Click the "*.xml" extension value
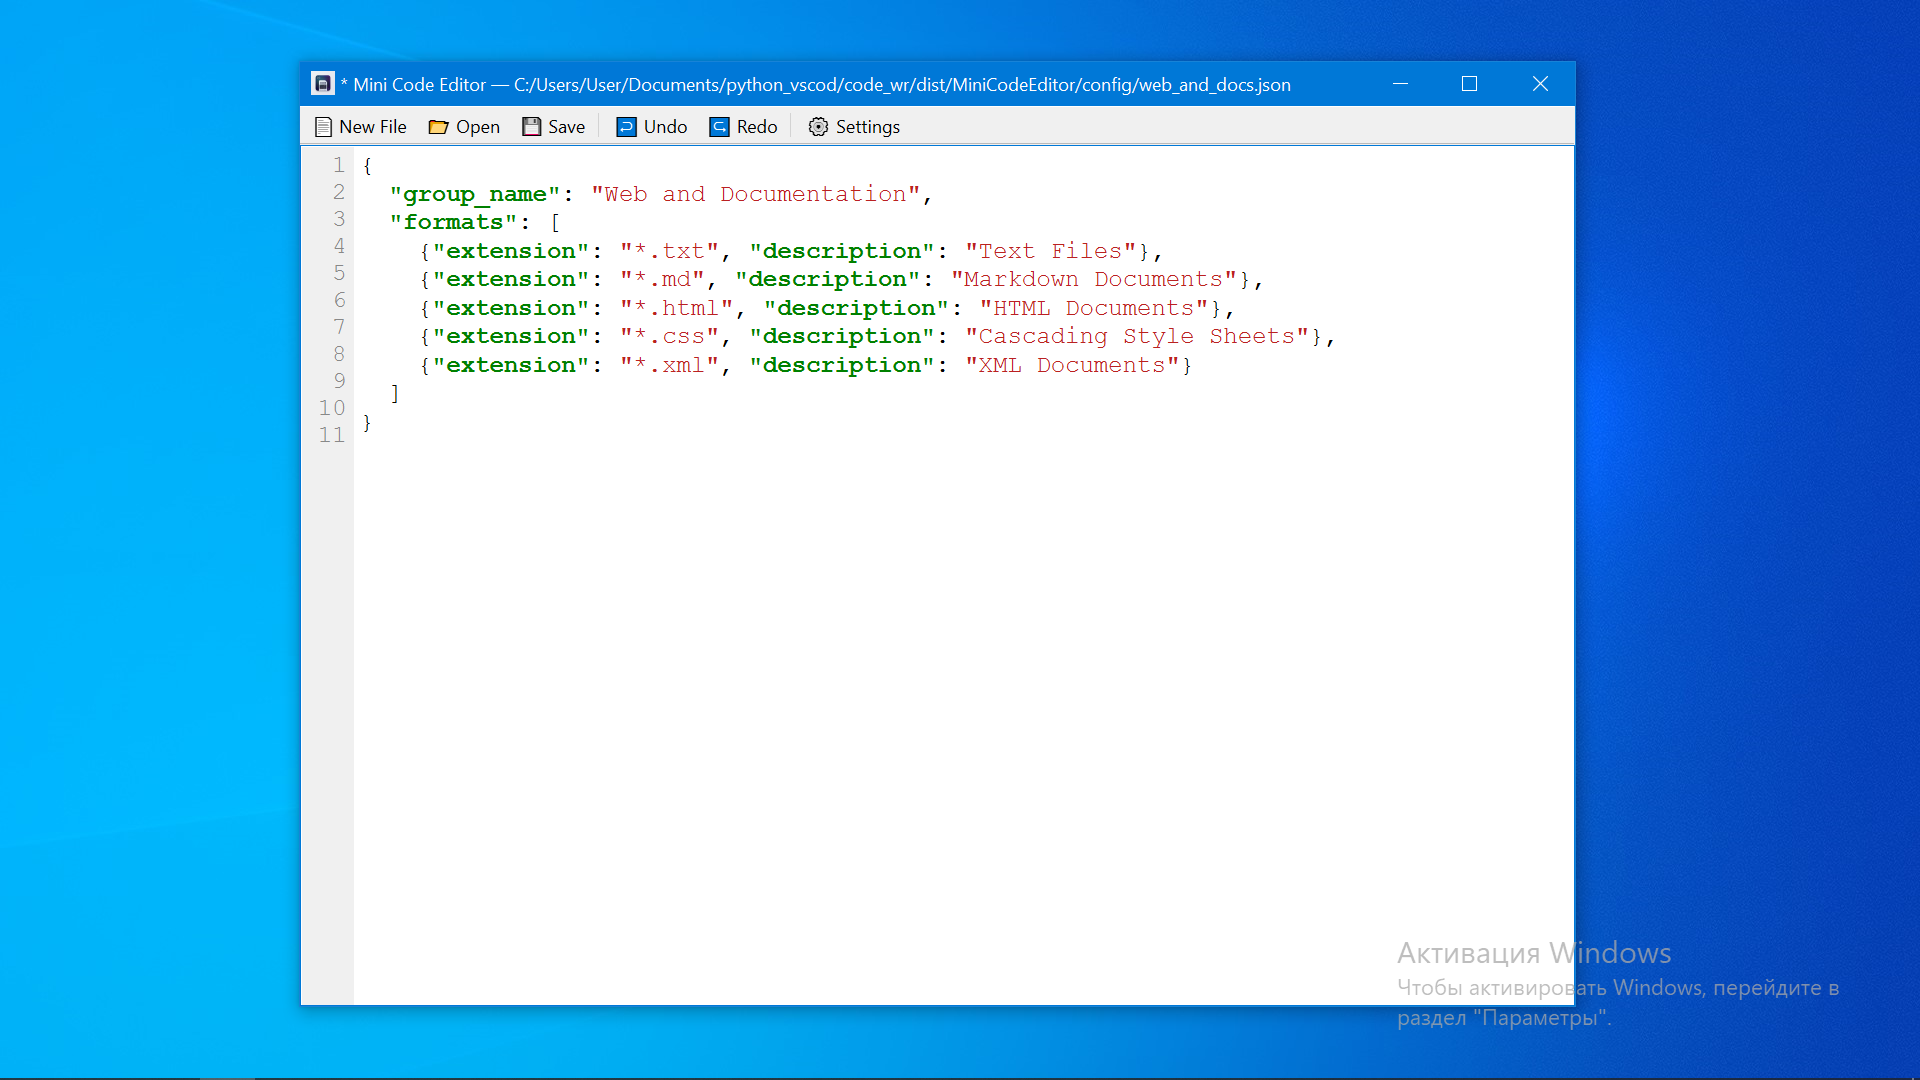The width and height of the screenshot is (1920, 1080). (x=669, y=365)
